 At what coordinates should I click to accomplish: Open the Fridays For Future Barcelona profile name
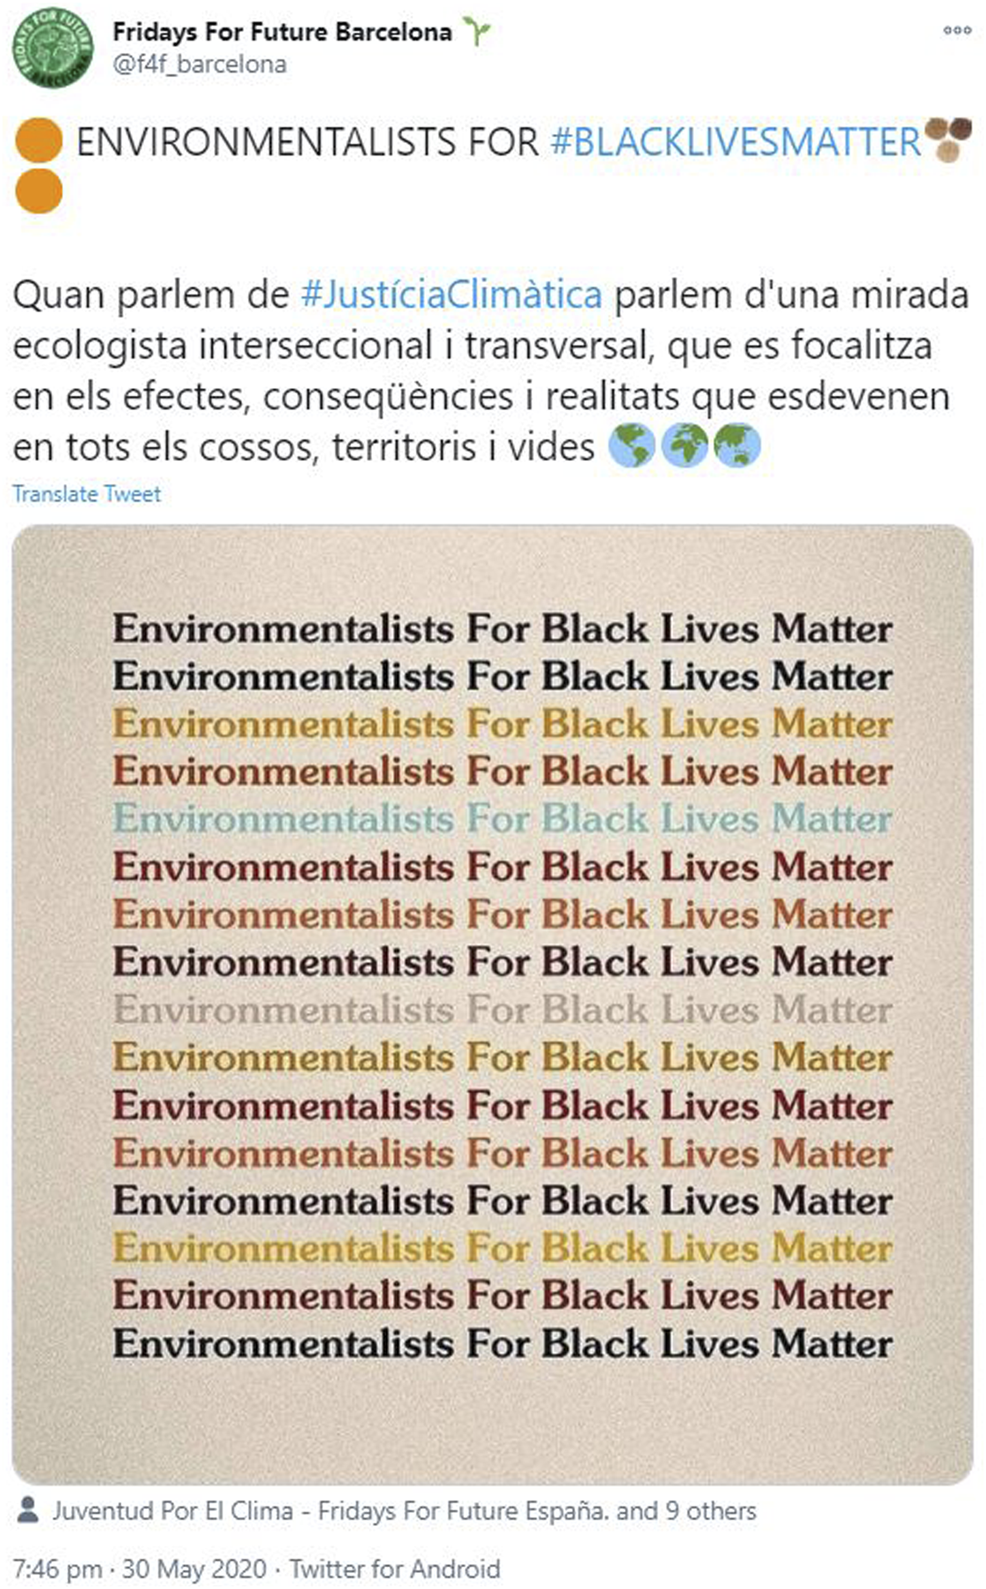[282, 32]
